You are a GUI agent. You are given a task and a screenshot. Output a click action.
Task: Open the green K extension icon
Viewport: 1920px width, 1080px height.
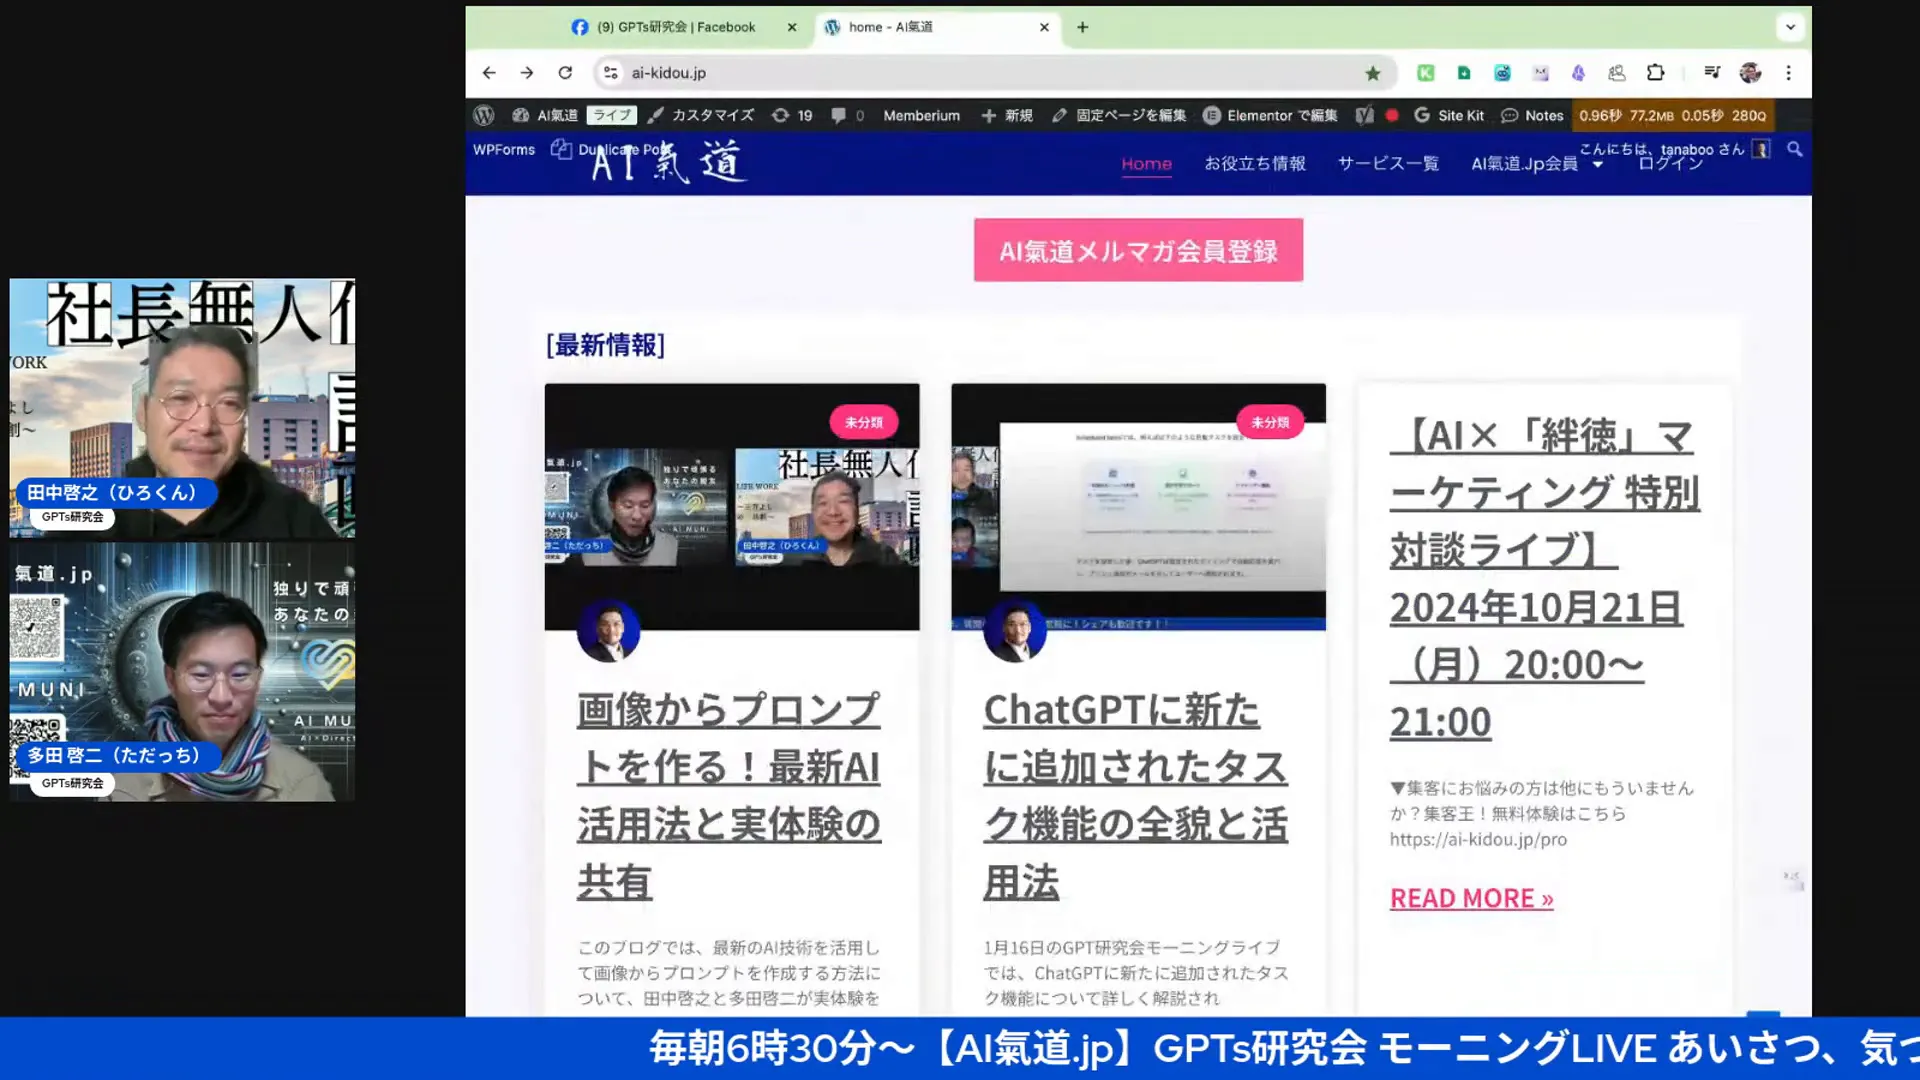click(x=1426, y=73)
